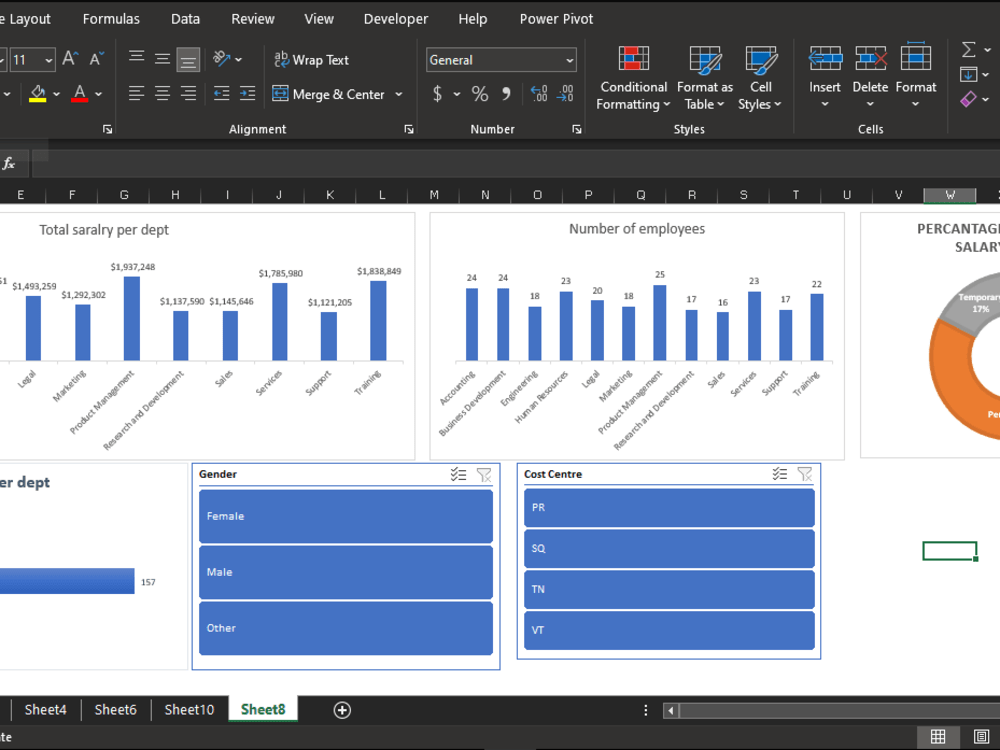Apply top align to cell content

pos(136,59)
